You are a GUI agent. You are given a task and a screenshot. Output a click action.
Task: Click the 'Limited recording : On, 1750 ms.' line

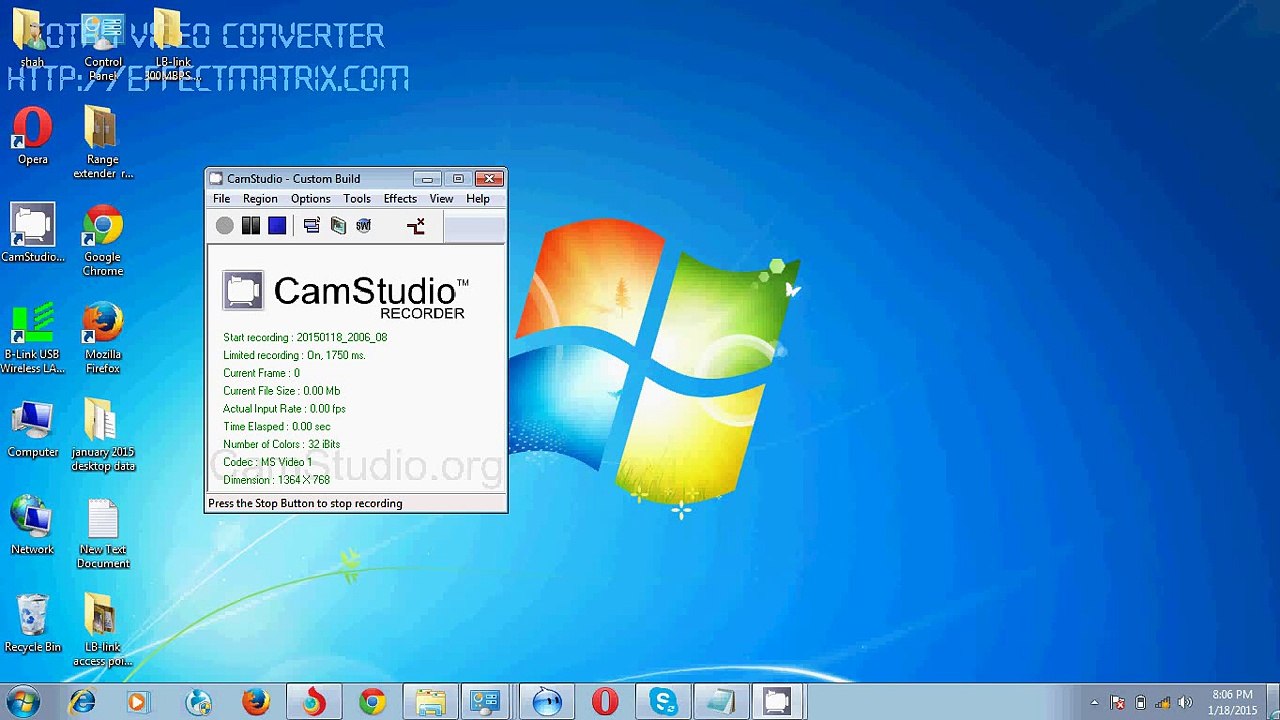(294, 355)
